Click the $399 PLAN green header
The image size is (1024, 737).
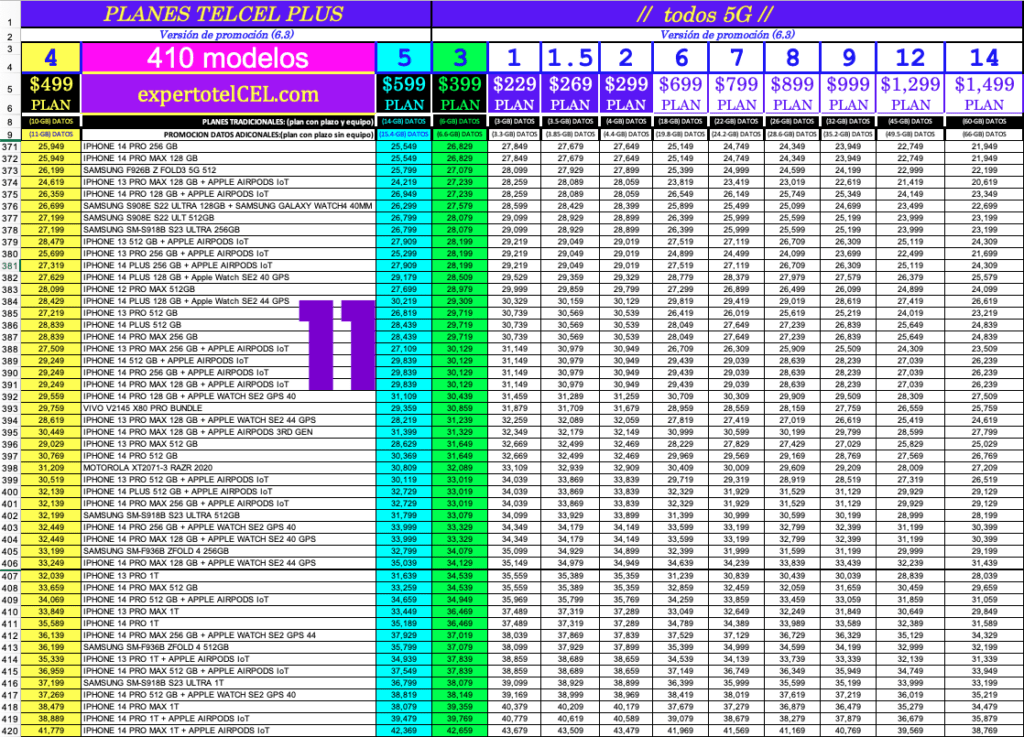click(460, 94)
